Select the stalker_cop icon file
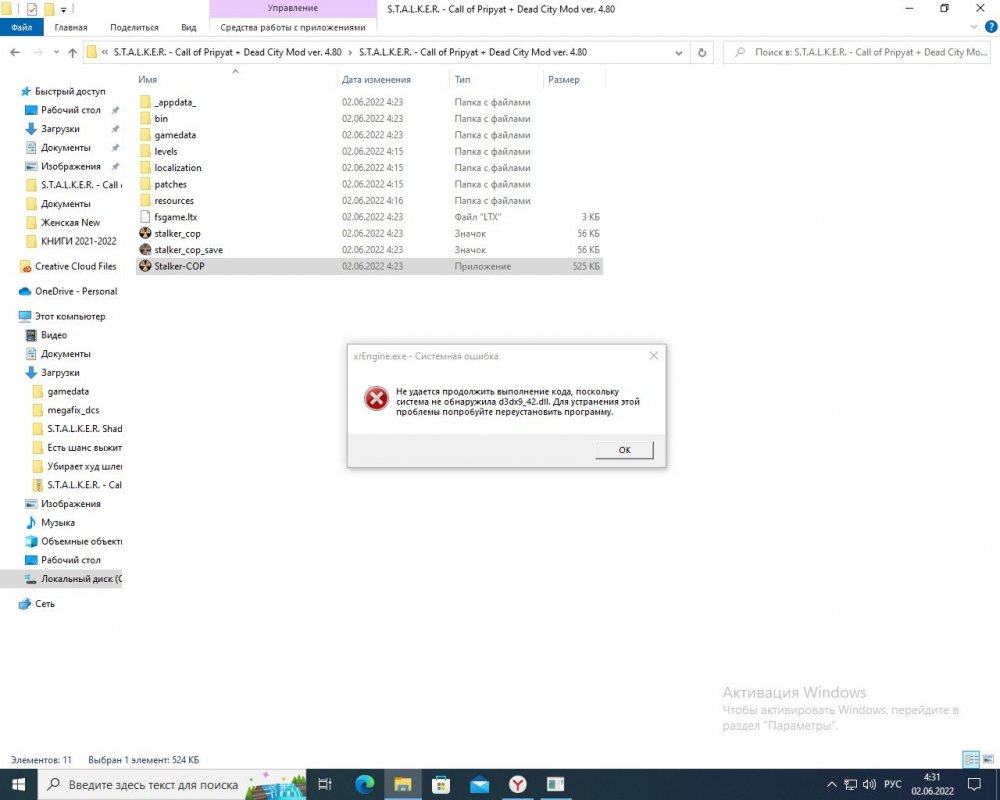The height and width of the screenshot is (800, 1000). pos(177,233)
